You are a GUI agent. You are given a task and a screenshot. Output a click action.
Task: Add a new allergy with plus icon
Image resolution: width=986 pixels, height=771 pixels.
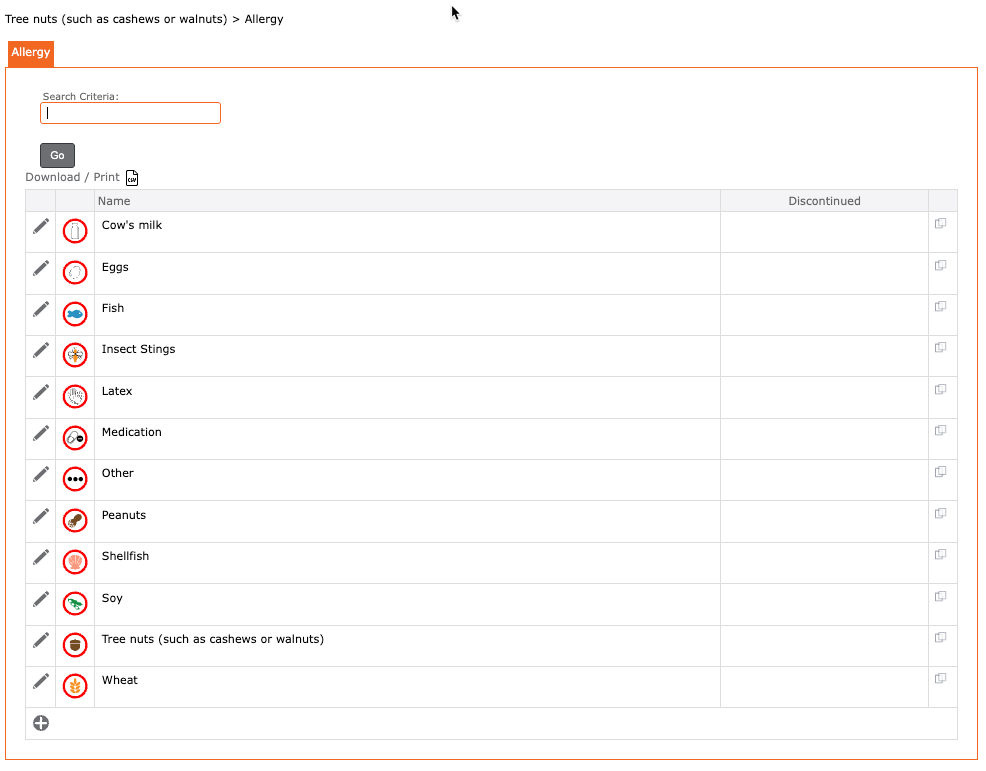tap(41, 723)
